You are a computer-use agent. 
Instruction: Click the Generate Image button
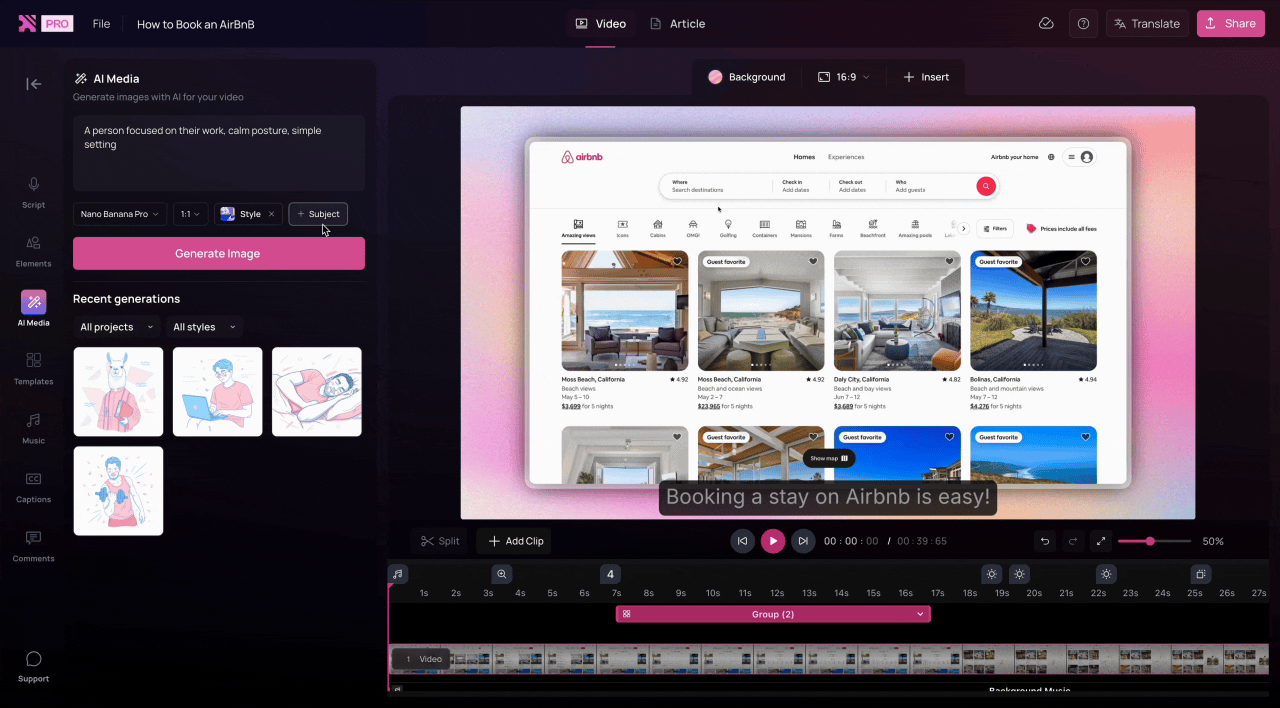pos(218,253)
